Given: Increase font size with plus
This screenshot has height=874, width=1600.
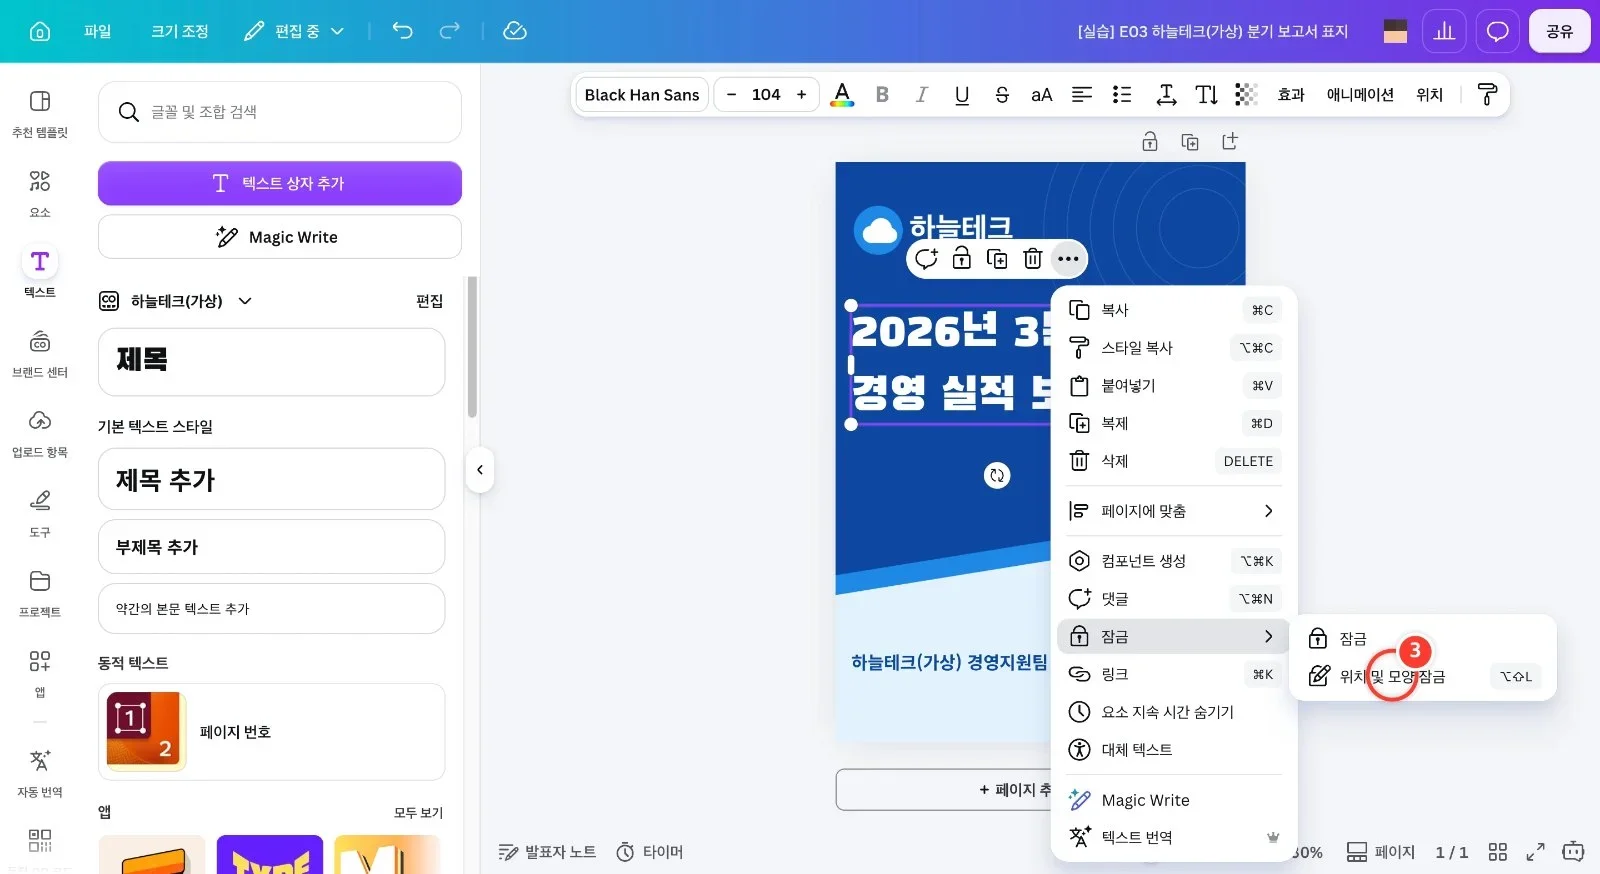Looking at the screenshot, I should point(801,95).
